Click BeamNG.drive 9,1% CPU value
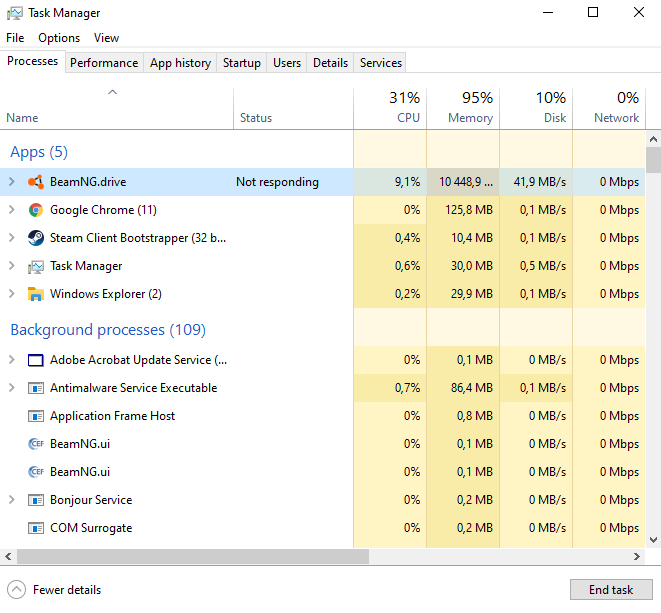 [407, 182]
